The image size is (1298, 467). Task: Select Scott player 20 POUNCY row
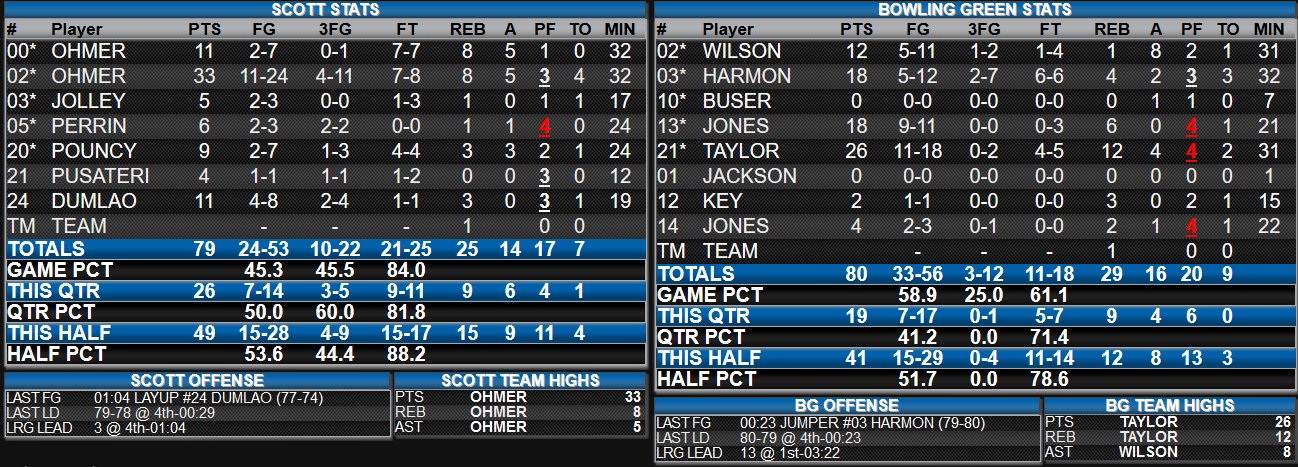pyautogui.click(x=325, y=151)
